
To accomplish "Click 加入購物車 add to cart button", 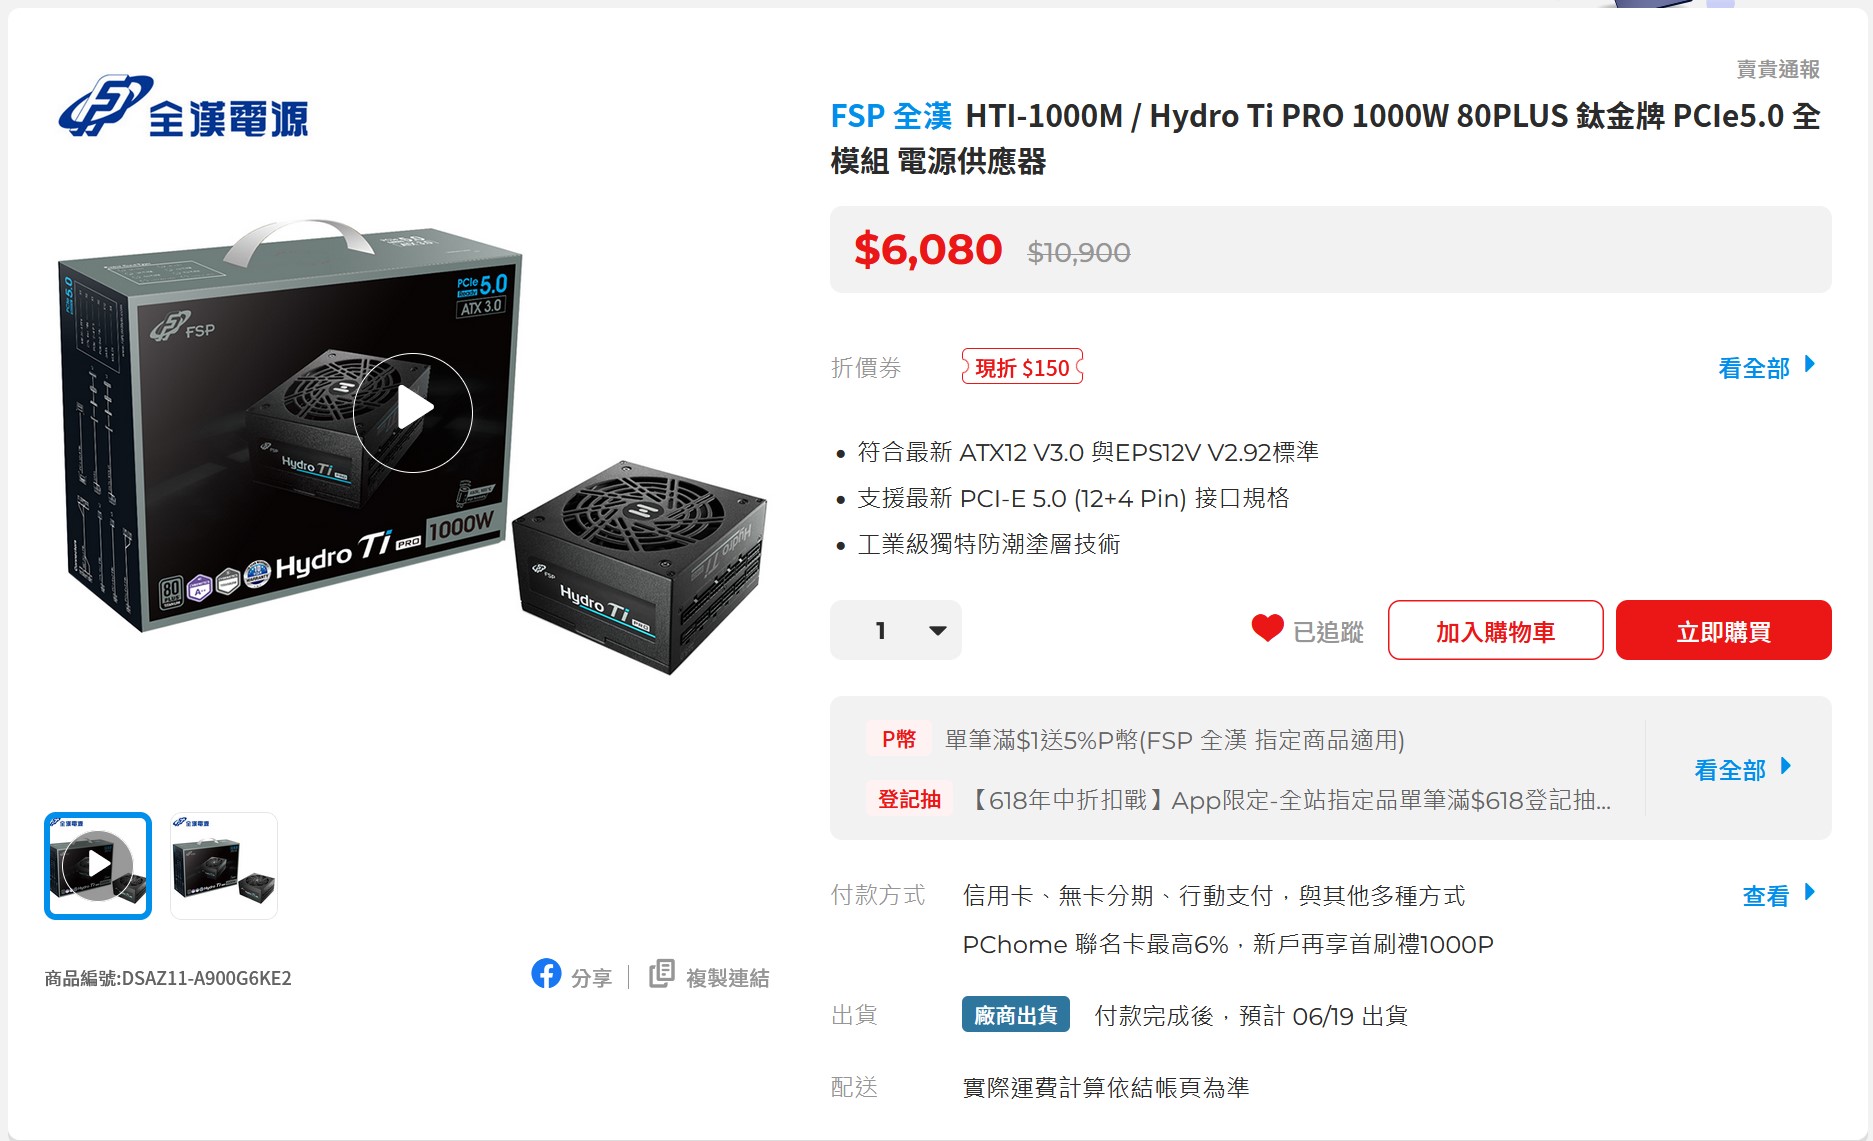I will (1495, 630).
